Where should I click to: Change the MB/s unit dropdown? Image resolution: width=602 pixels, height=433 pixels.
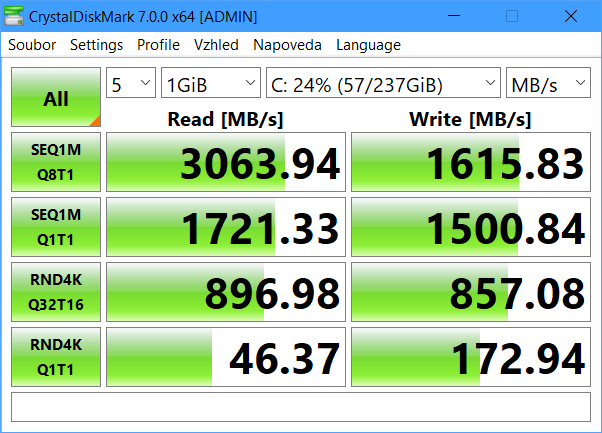click(548, 84)
